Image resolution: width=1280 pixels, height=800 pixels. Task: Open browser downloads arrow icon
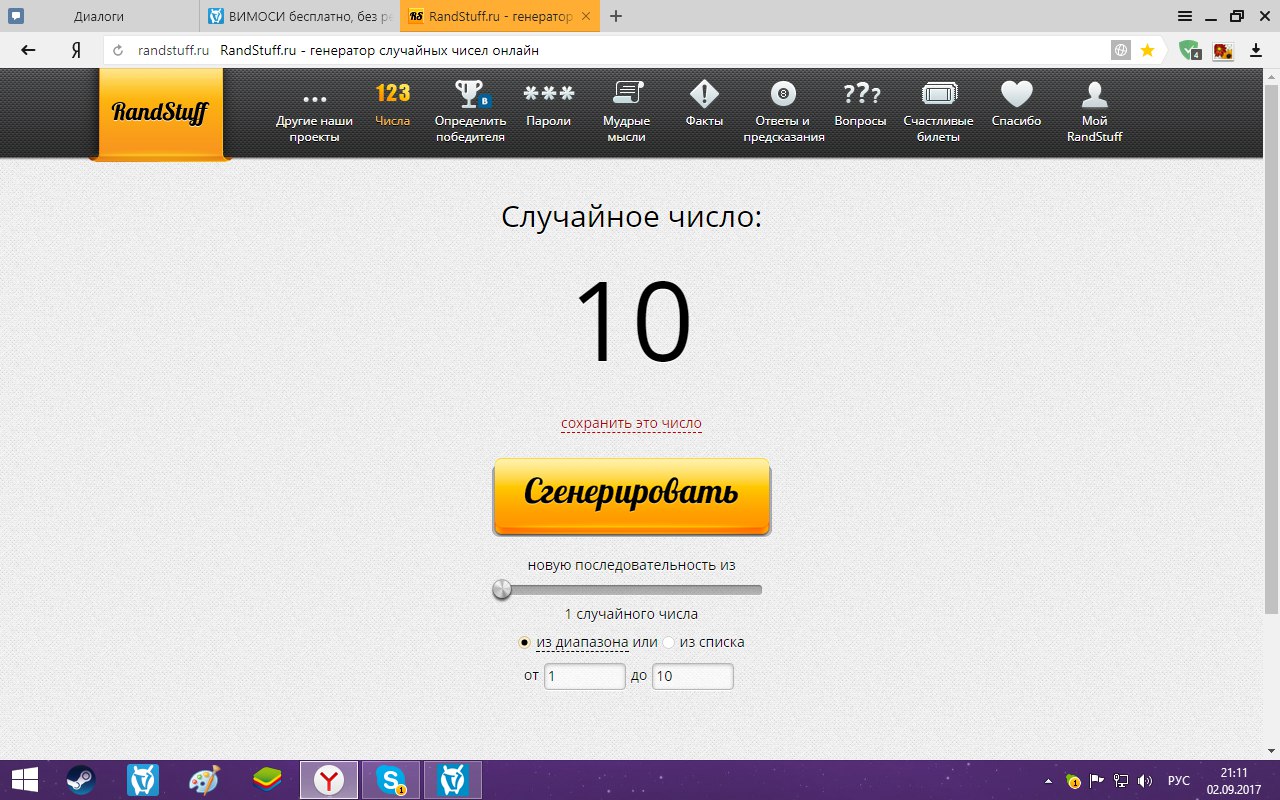tap(1256, 50)
